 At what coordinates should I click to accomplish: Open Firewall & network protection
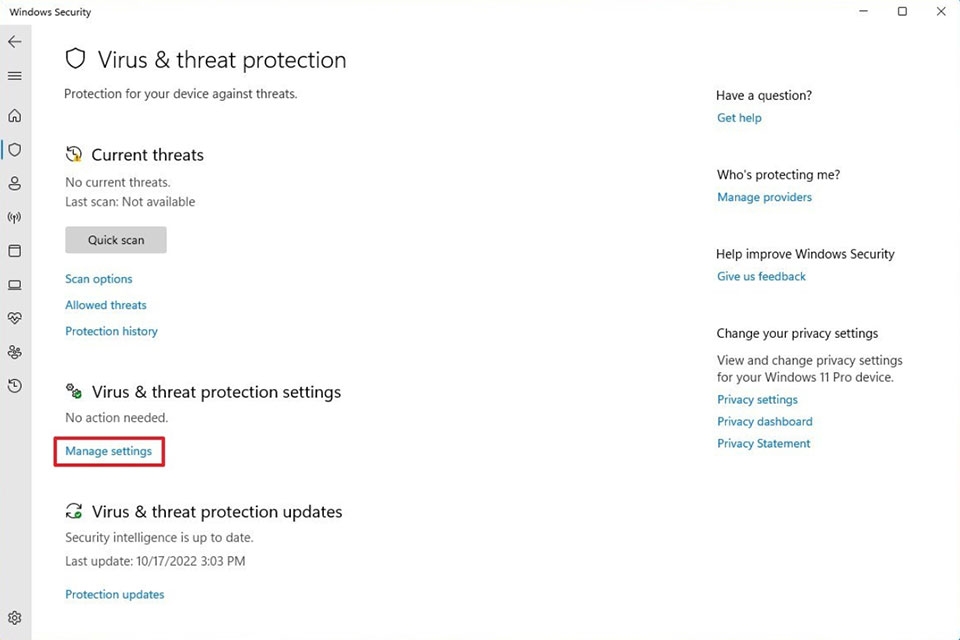[14, 217]
